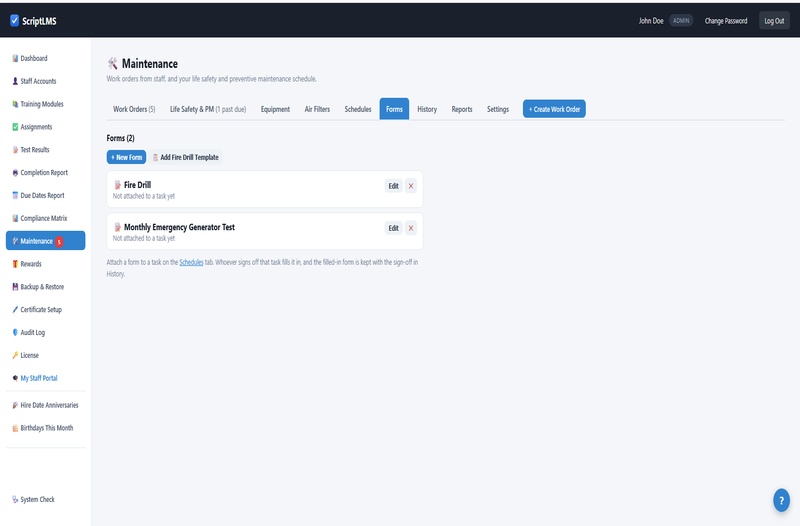Select the Certificate Setup pen icon
The width and height of the screenshot is (800, 526).
[x=15, y=310]
